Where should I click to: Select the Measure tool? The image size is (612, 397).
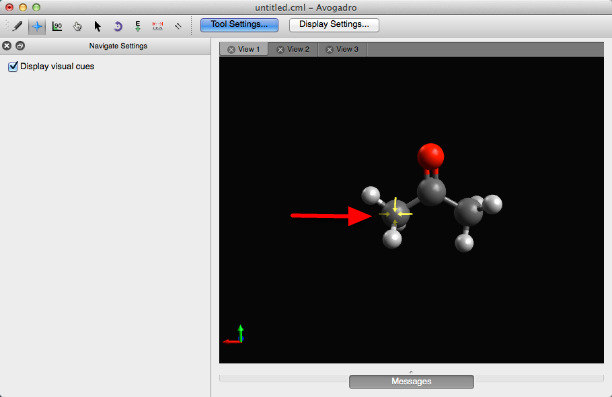(158, 26)
